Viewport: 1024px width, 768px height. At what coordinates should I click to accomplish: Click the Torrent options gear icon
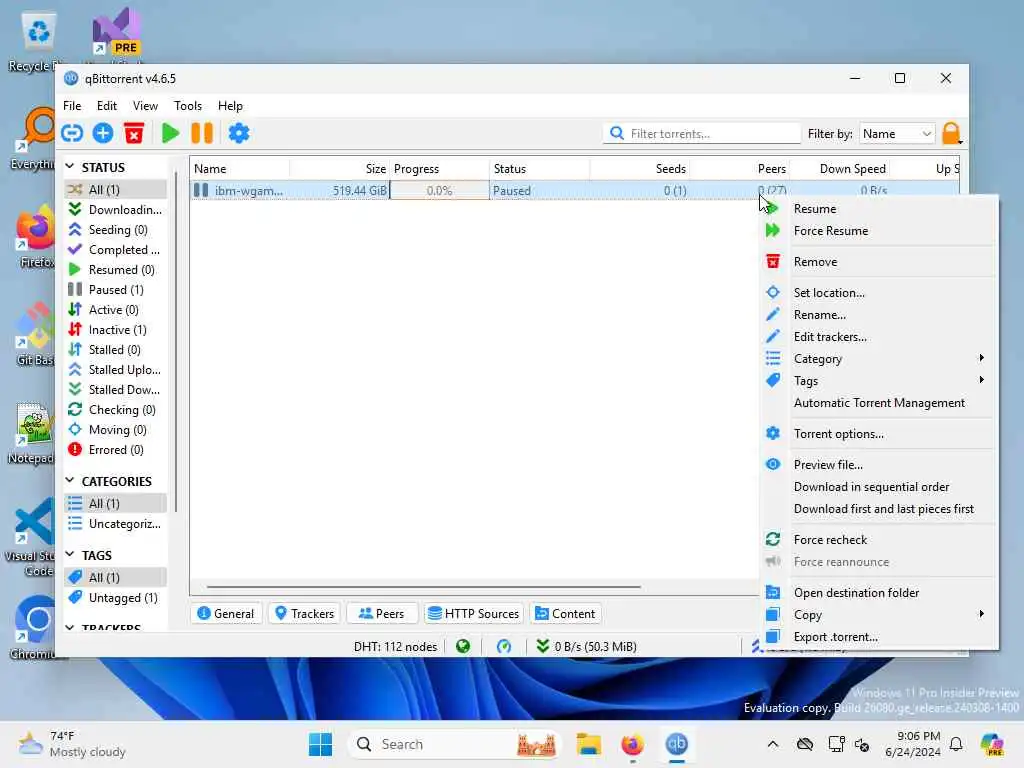click(x=773, y=433)
